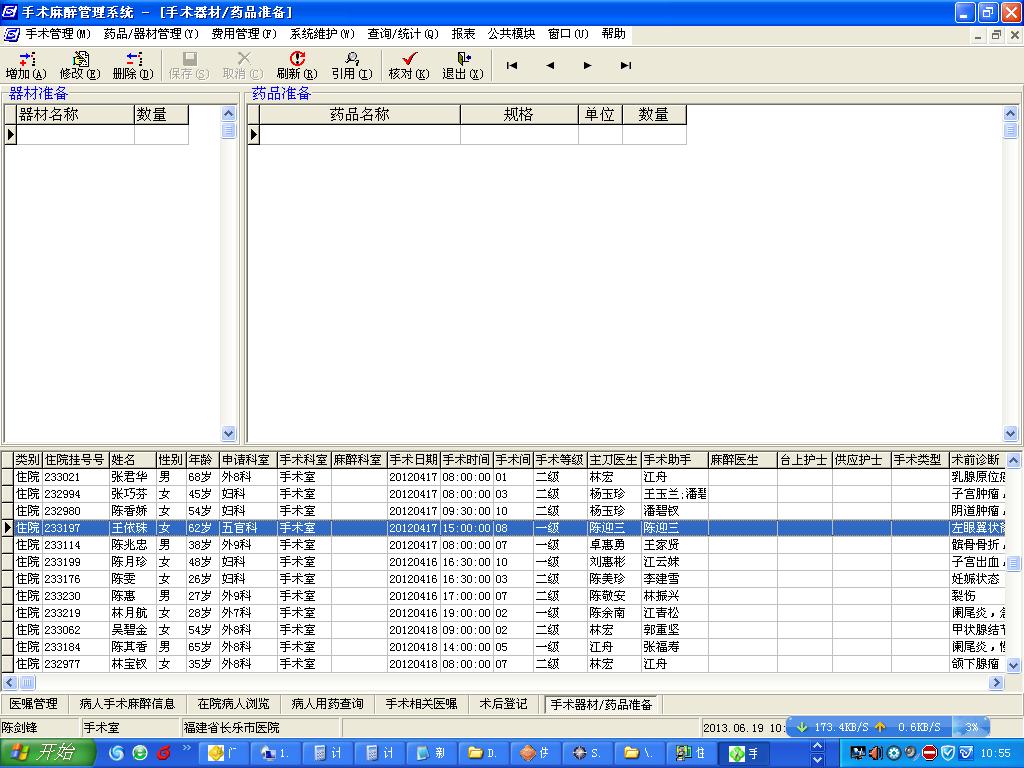
Task: Switch to the 术后登记 tab
Action: 504,704
